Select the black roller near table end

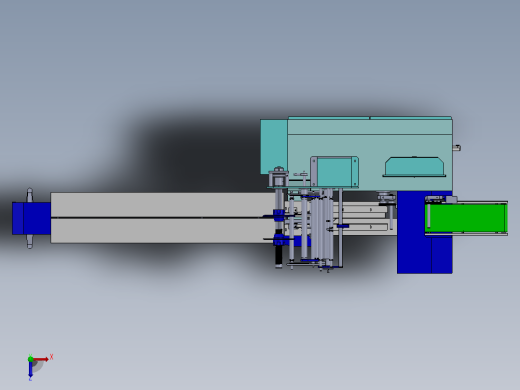click(279, 257)
